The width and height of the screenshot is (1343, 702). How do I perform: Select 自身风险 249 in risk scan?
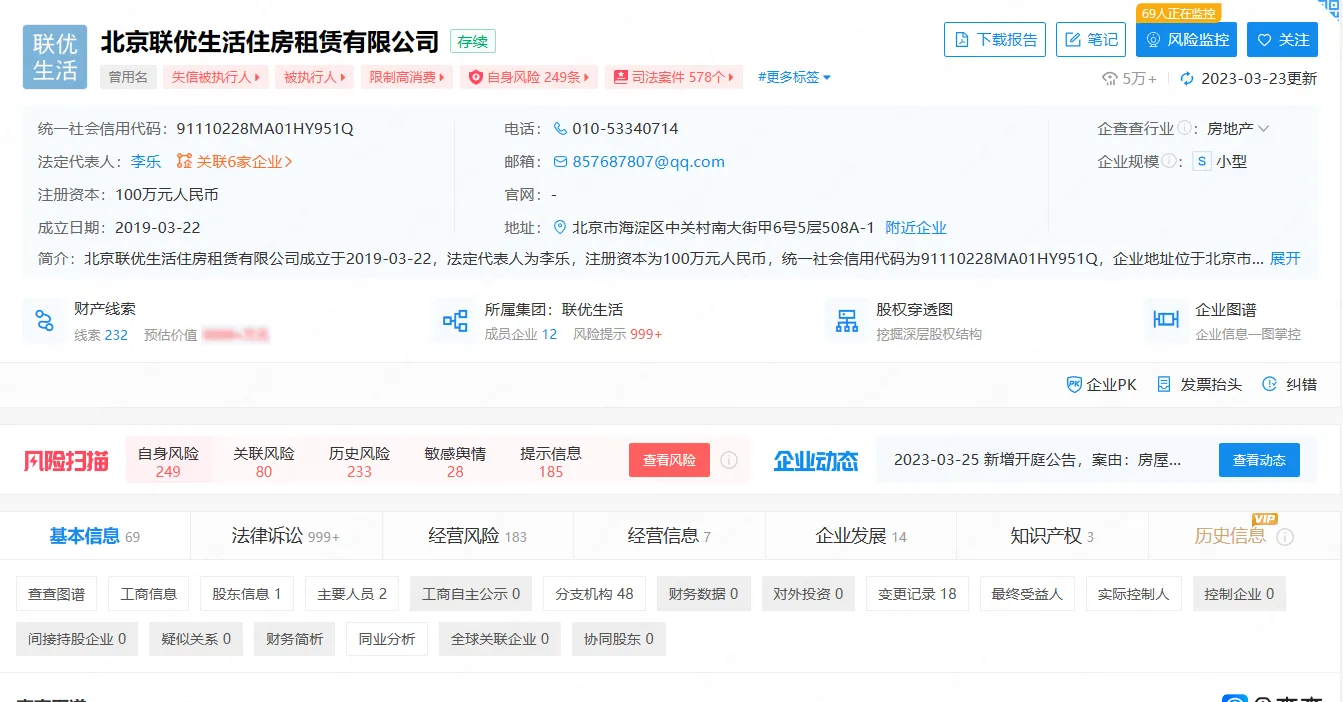pyautogui.click(x=168, y=461)
